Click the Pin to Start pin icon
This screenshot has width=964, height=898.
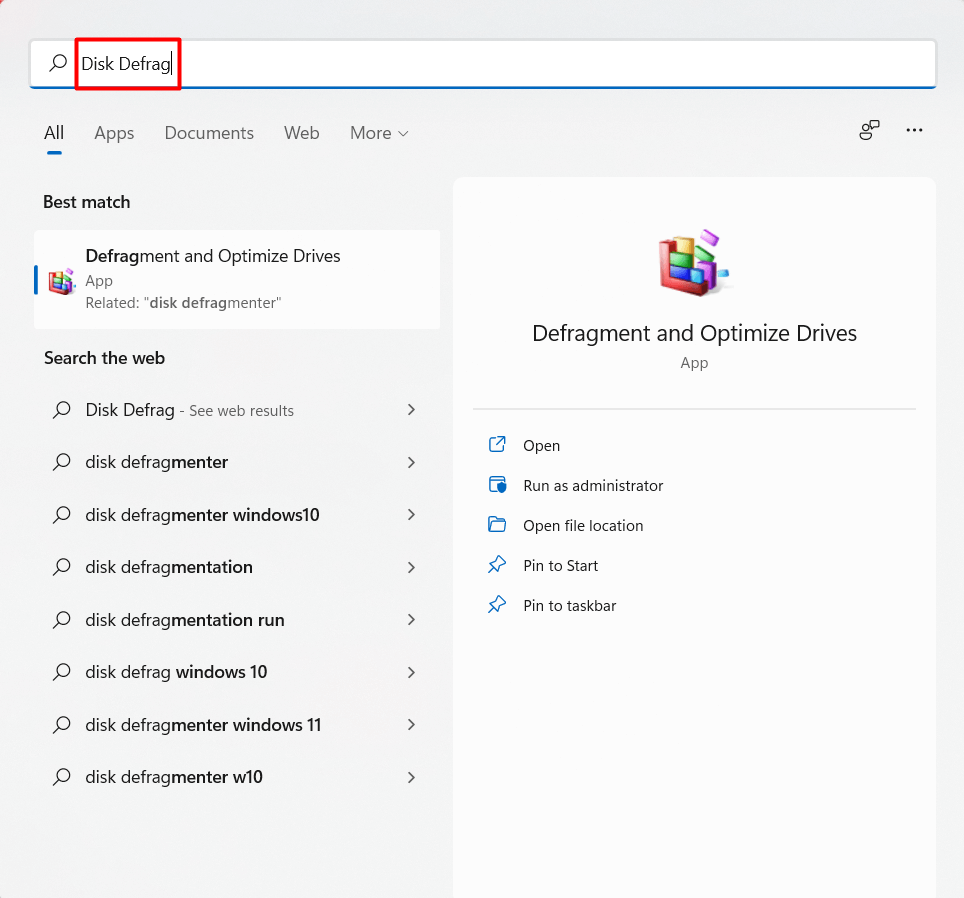497,565
